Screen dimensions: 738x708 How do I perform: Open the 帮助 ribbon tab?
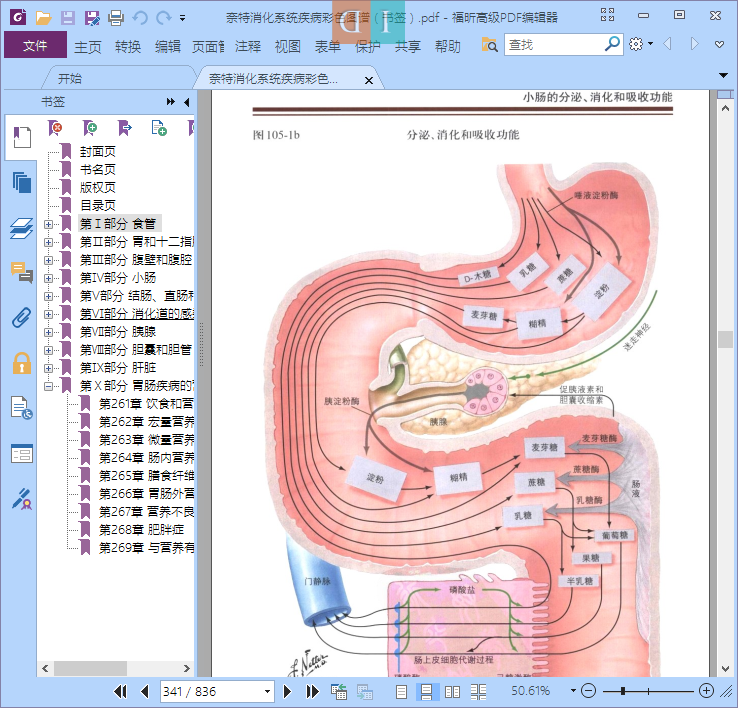(x=448, y=47)
